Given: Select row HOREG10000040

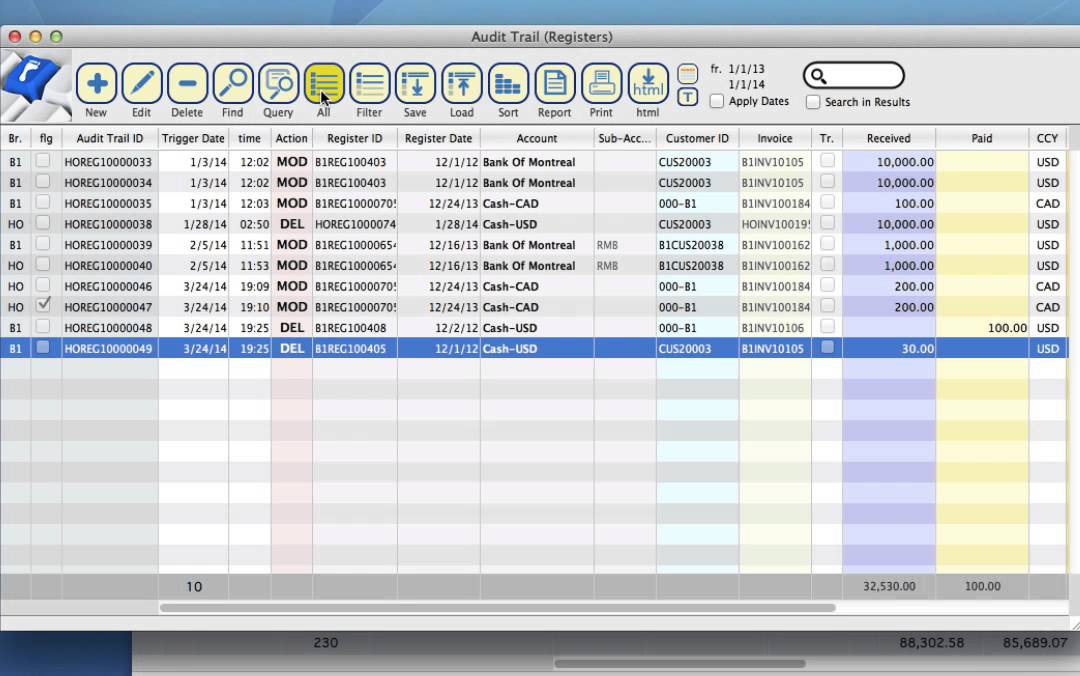Looking at the screenshot, I should tap(534, 265).
